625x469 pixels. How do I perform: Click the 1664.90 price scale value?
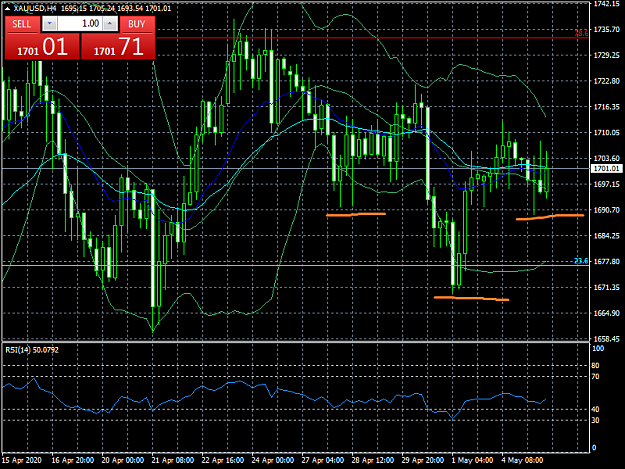pos(606,313)
